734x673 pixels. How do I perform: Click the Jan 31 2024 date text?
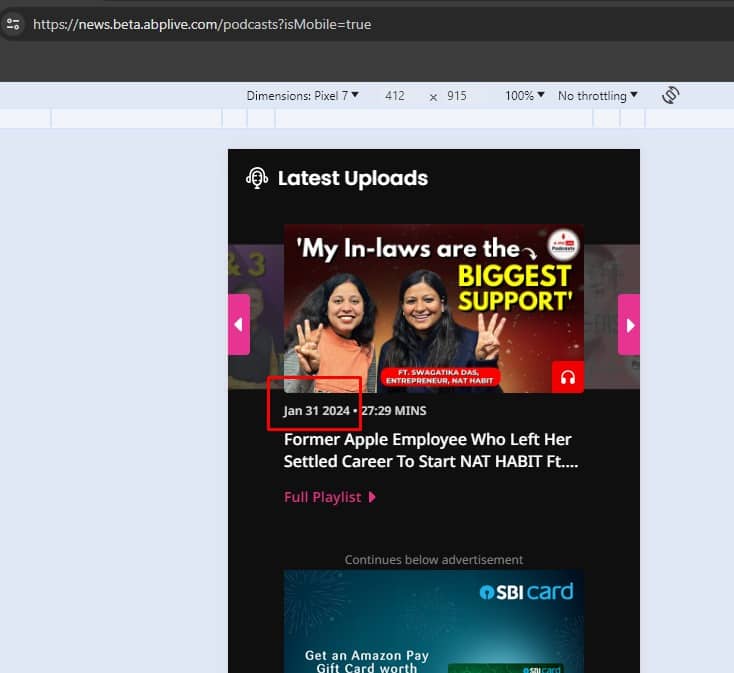click(316, 410)
